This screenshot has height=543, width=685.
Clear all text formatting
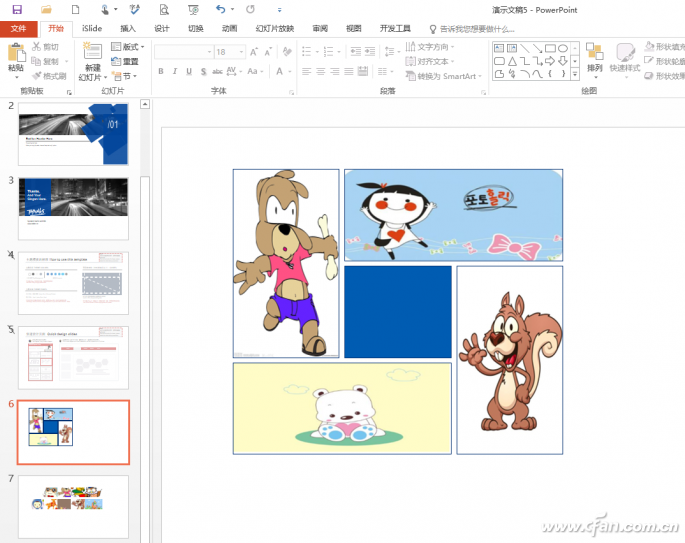[x=287, y=52]
